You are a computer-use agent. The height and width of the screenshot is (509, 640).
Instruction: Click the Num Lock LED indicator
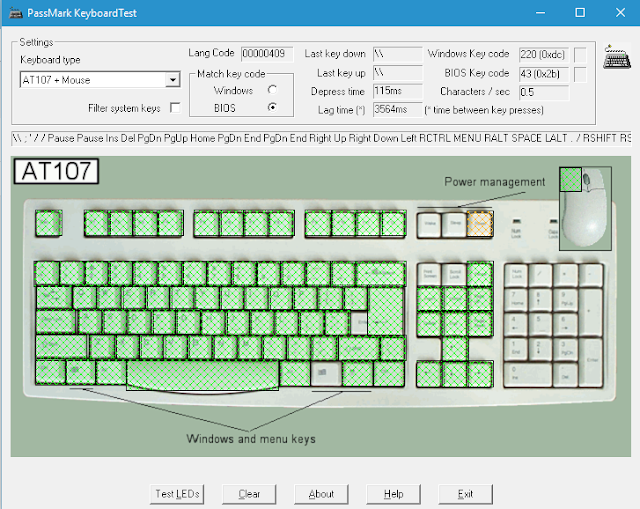(x=516, y=222)
